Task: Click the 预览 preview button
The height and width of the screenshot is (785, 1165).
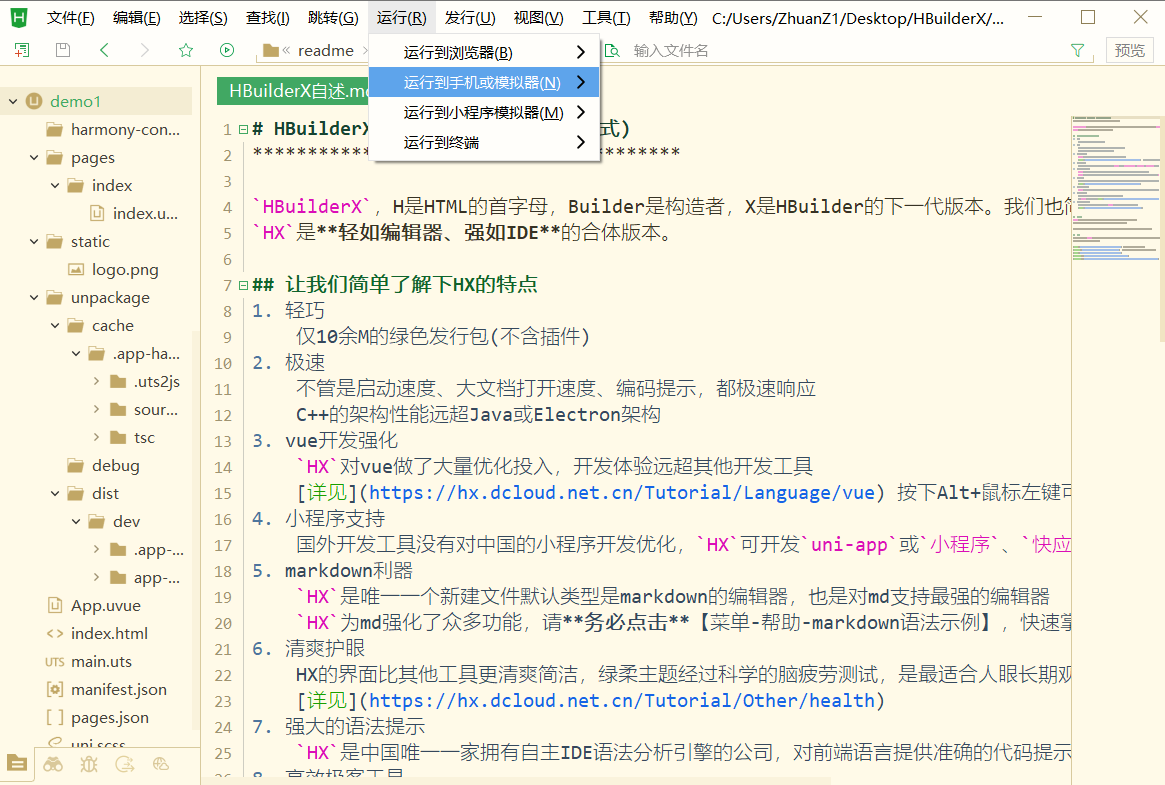Action: click(1129, 50)
